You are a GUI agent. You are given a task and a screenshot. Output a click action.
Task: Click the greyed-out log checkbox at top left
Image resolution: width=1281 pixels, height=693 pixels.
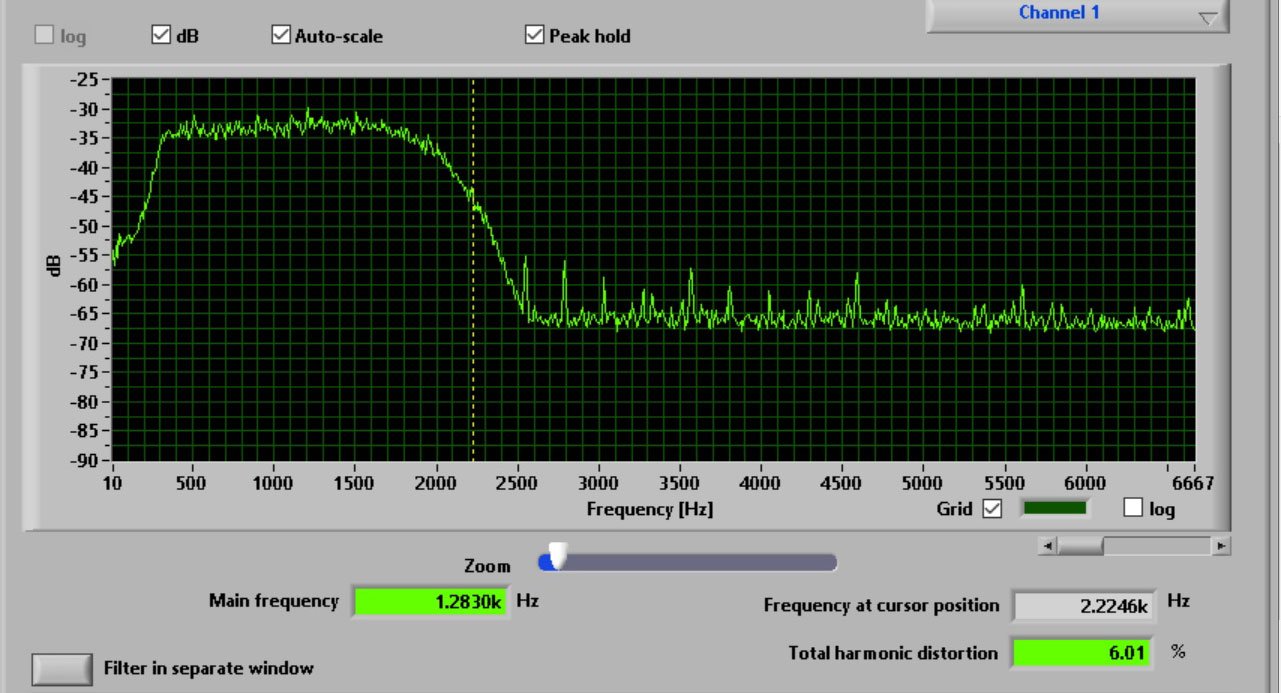click(45, 36)
